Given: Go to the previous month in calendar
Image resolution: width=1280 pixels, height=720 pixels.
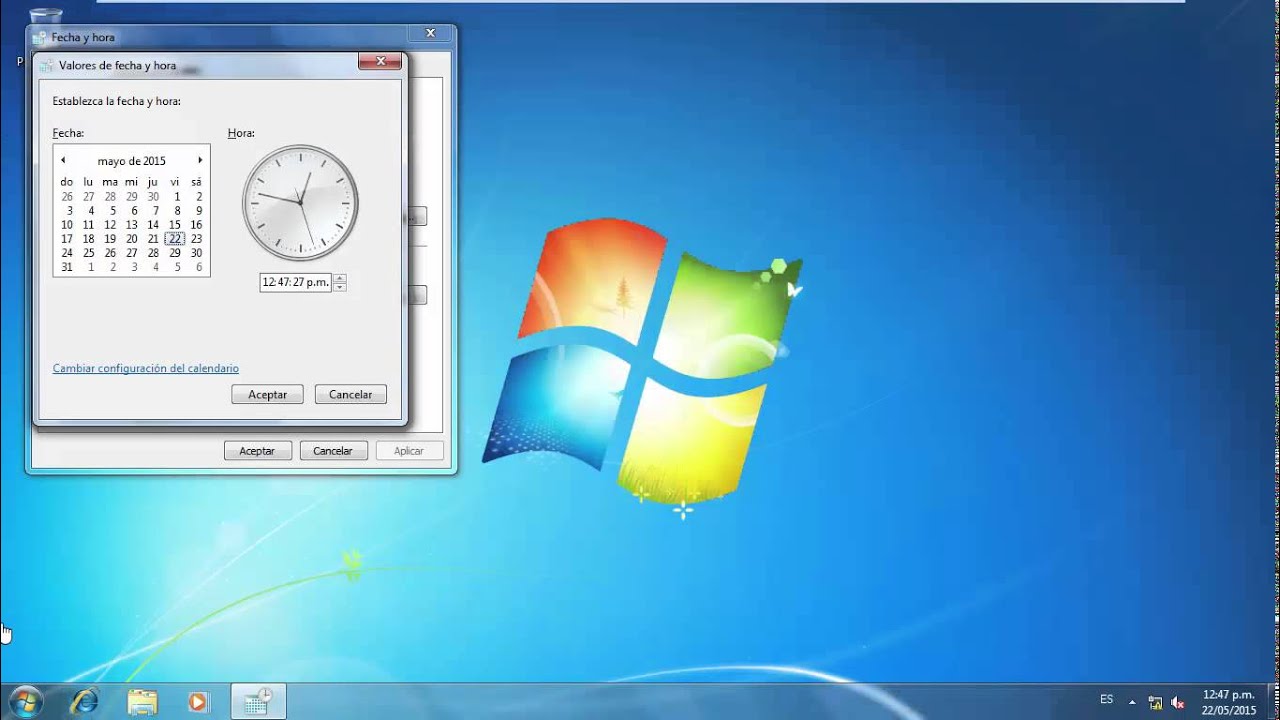Looking at the screenshot, I should pos(63,160).
